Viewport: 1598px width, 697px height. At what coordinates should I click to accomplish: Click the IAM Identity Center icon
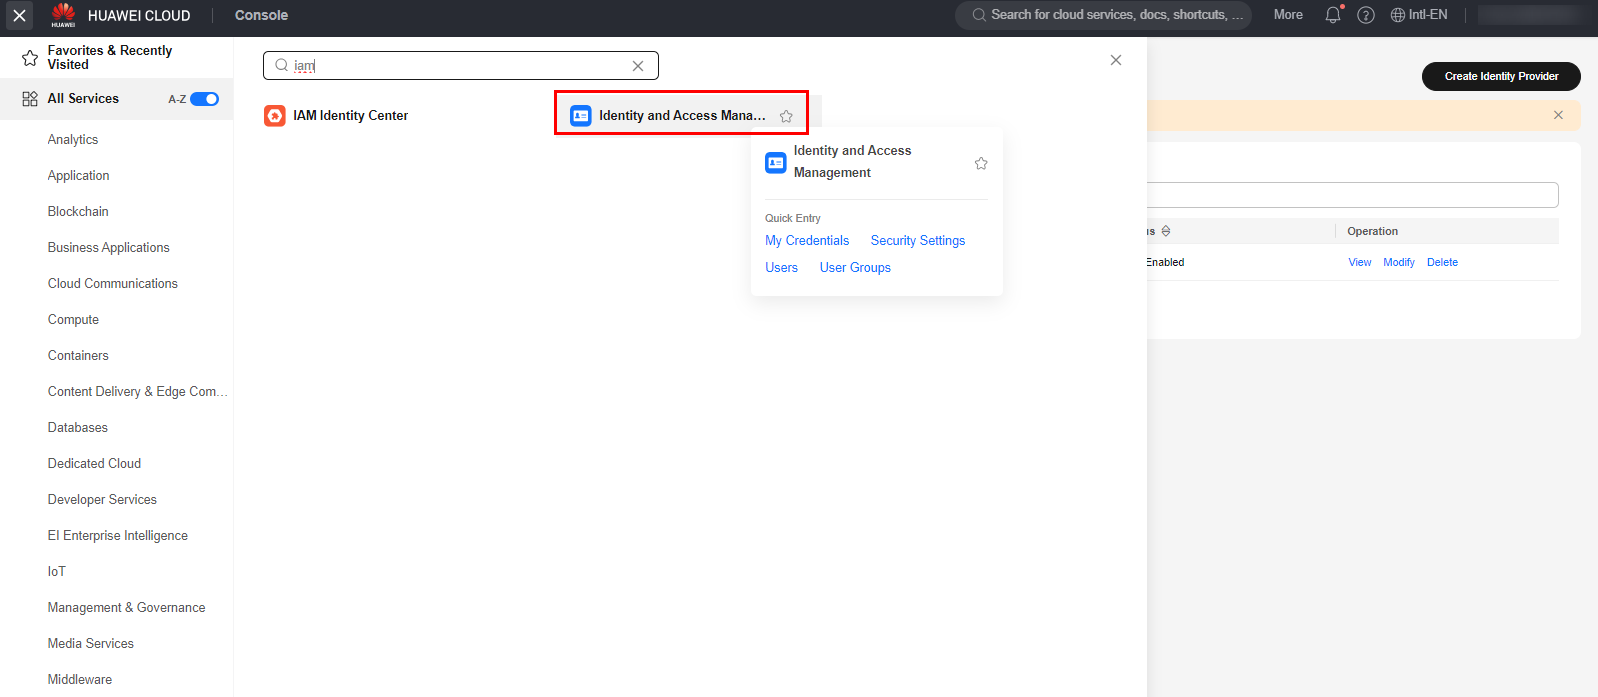275,116
